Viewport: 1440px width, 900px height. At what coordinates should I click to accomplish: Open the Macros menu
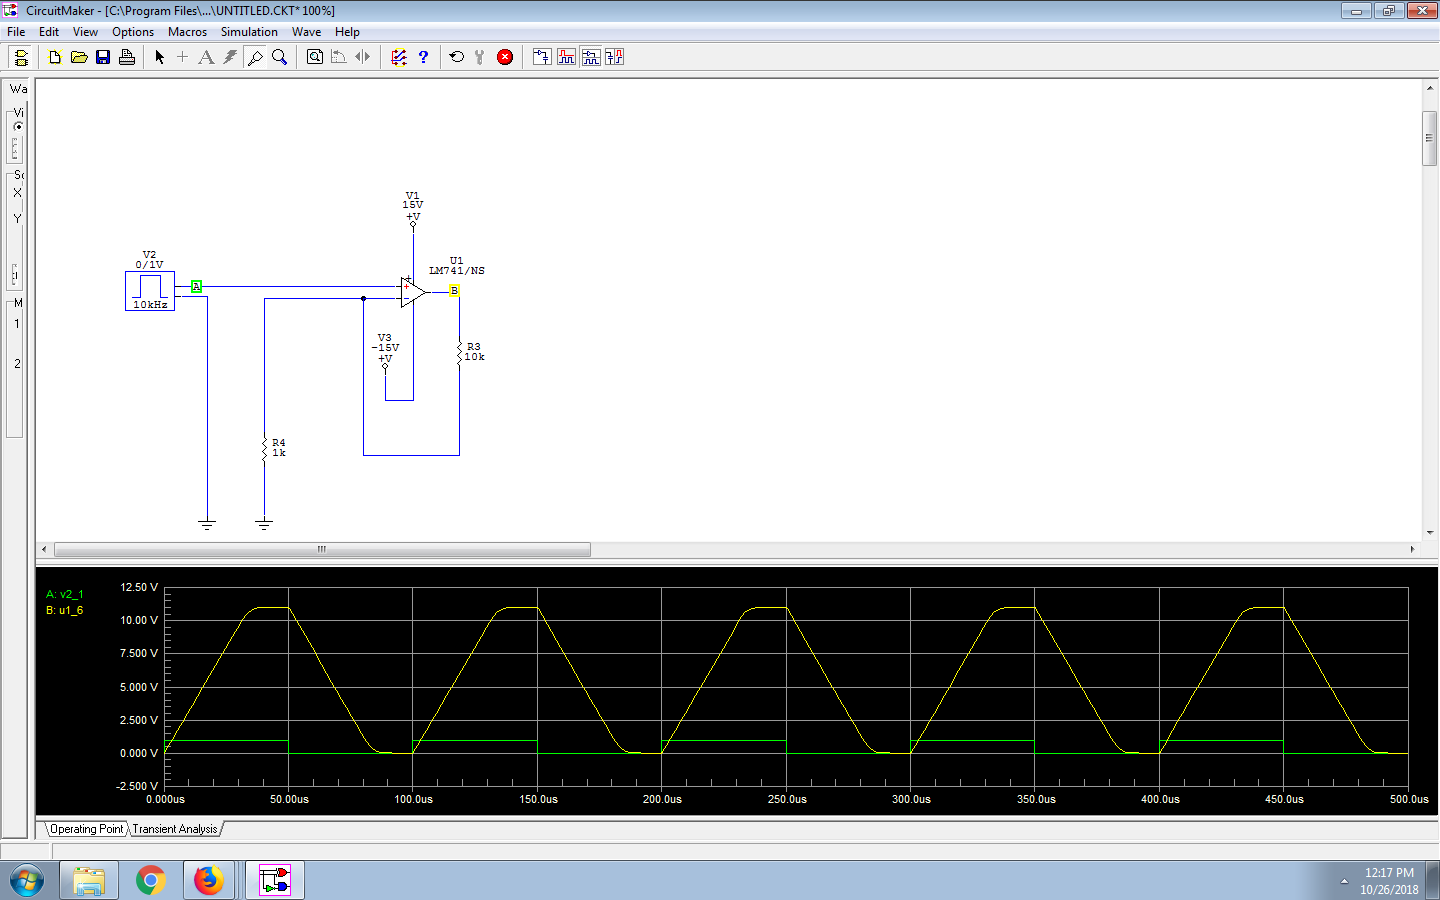tap(187, 32)
